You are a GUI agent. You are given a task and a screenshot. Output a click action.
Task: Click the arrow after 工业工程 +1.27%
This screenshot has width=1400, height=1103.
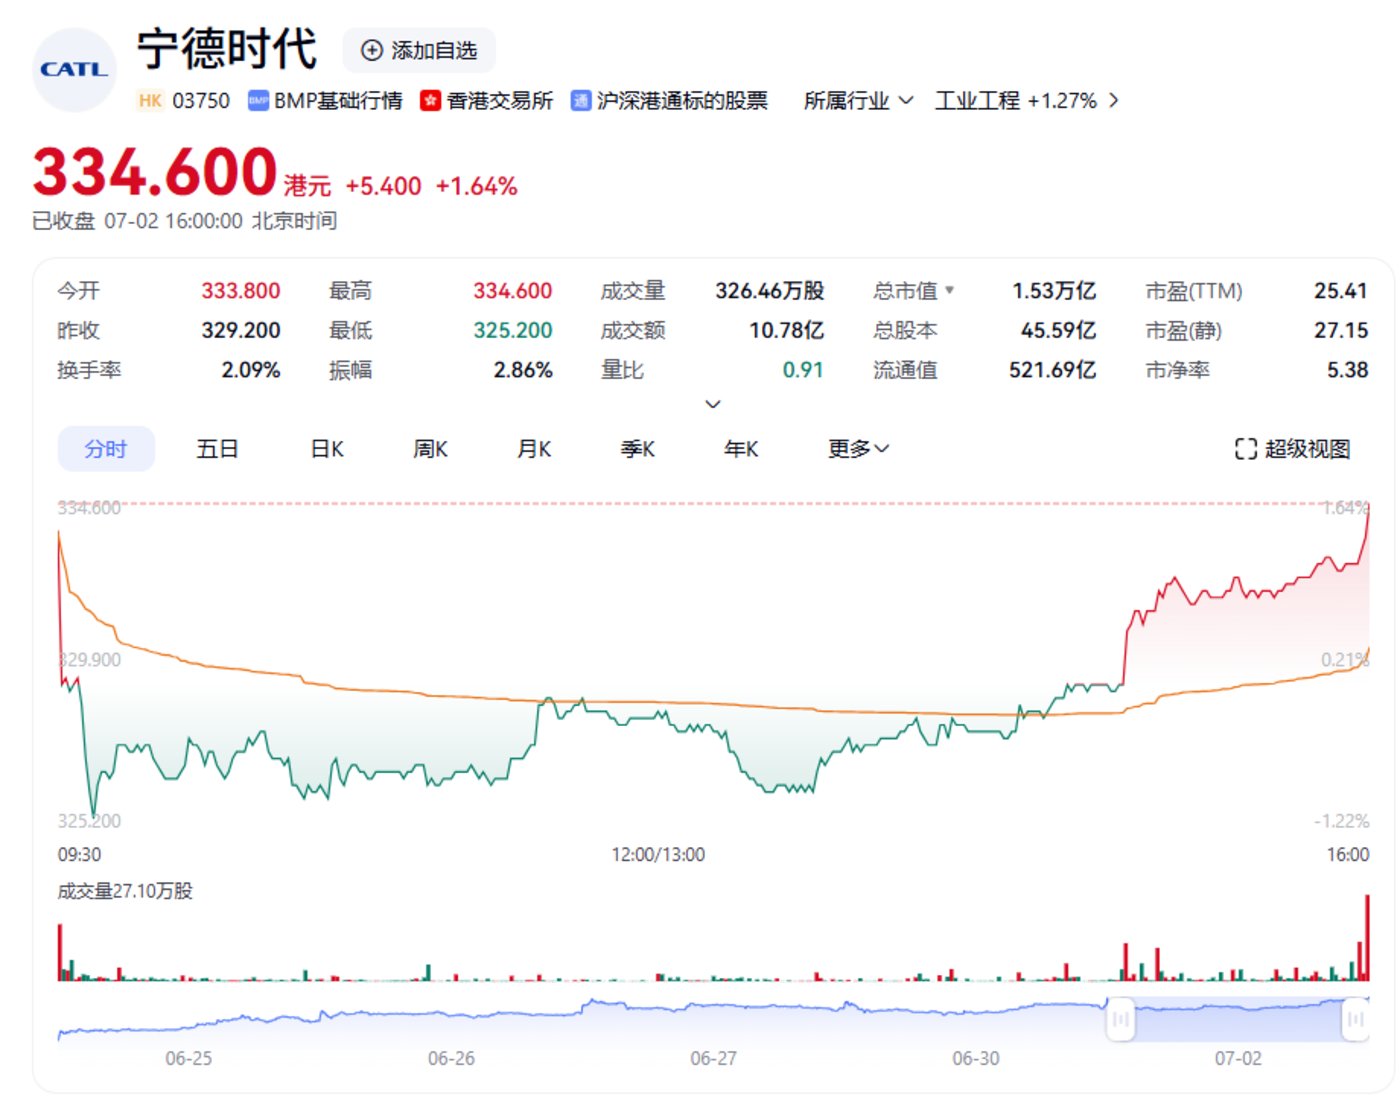pyautogui.click(x=1114, y=101)
